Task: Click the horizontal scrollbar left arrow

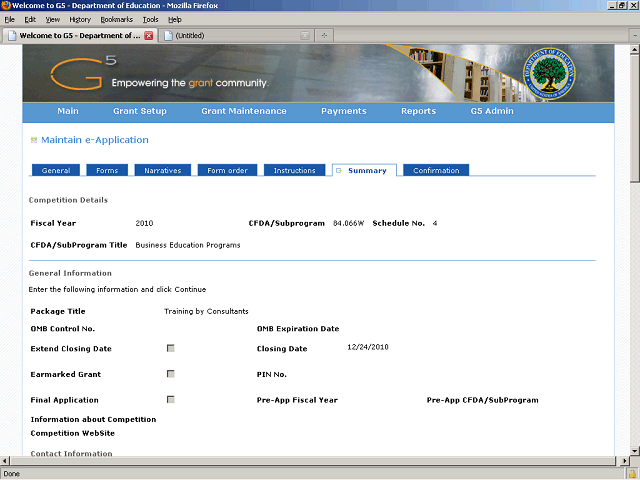Action: [x=5, y=461]
